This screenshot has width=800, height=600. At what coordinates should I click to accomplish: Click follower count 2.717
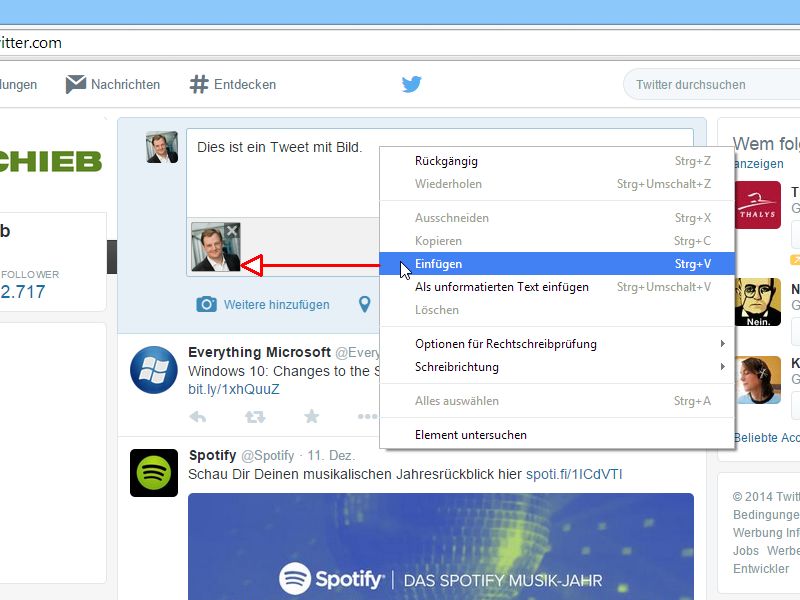click(x=22, y=292)
